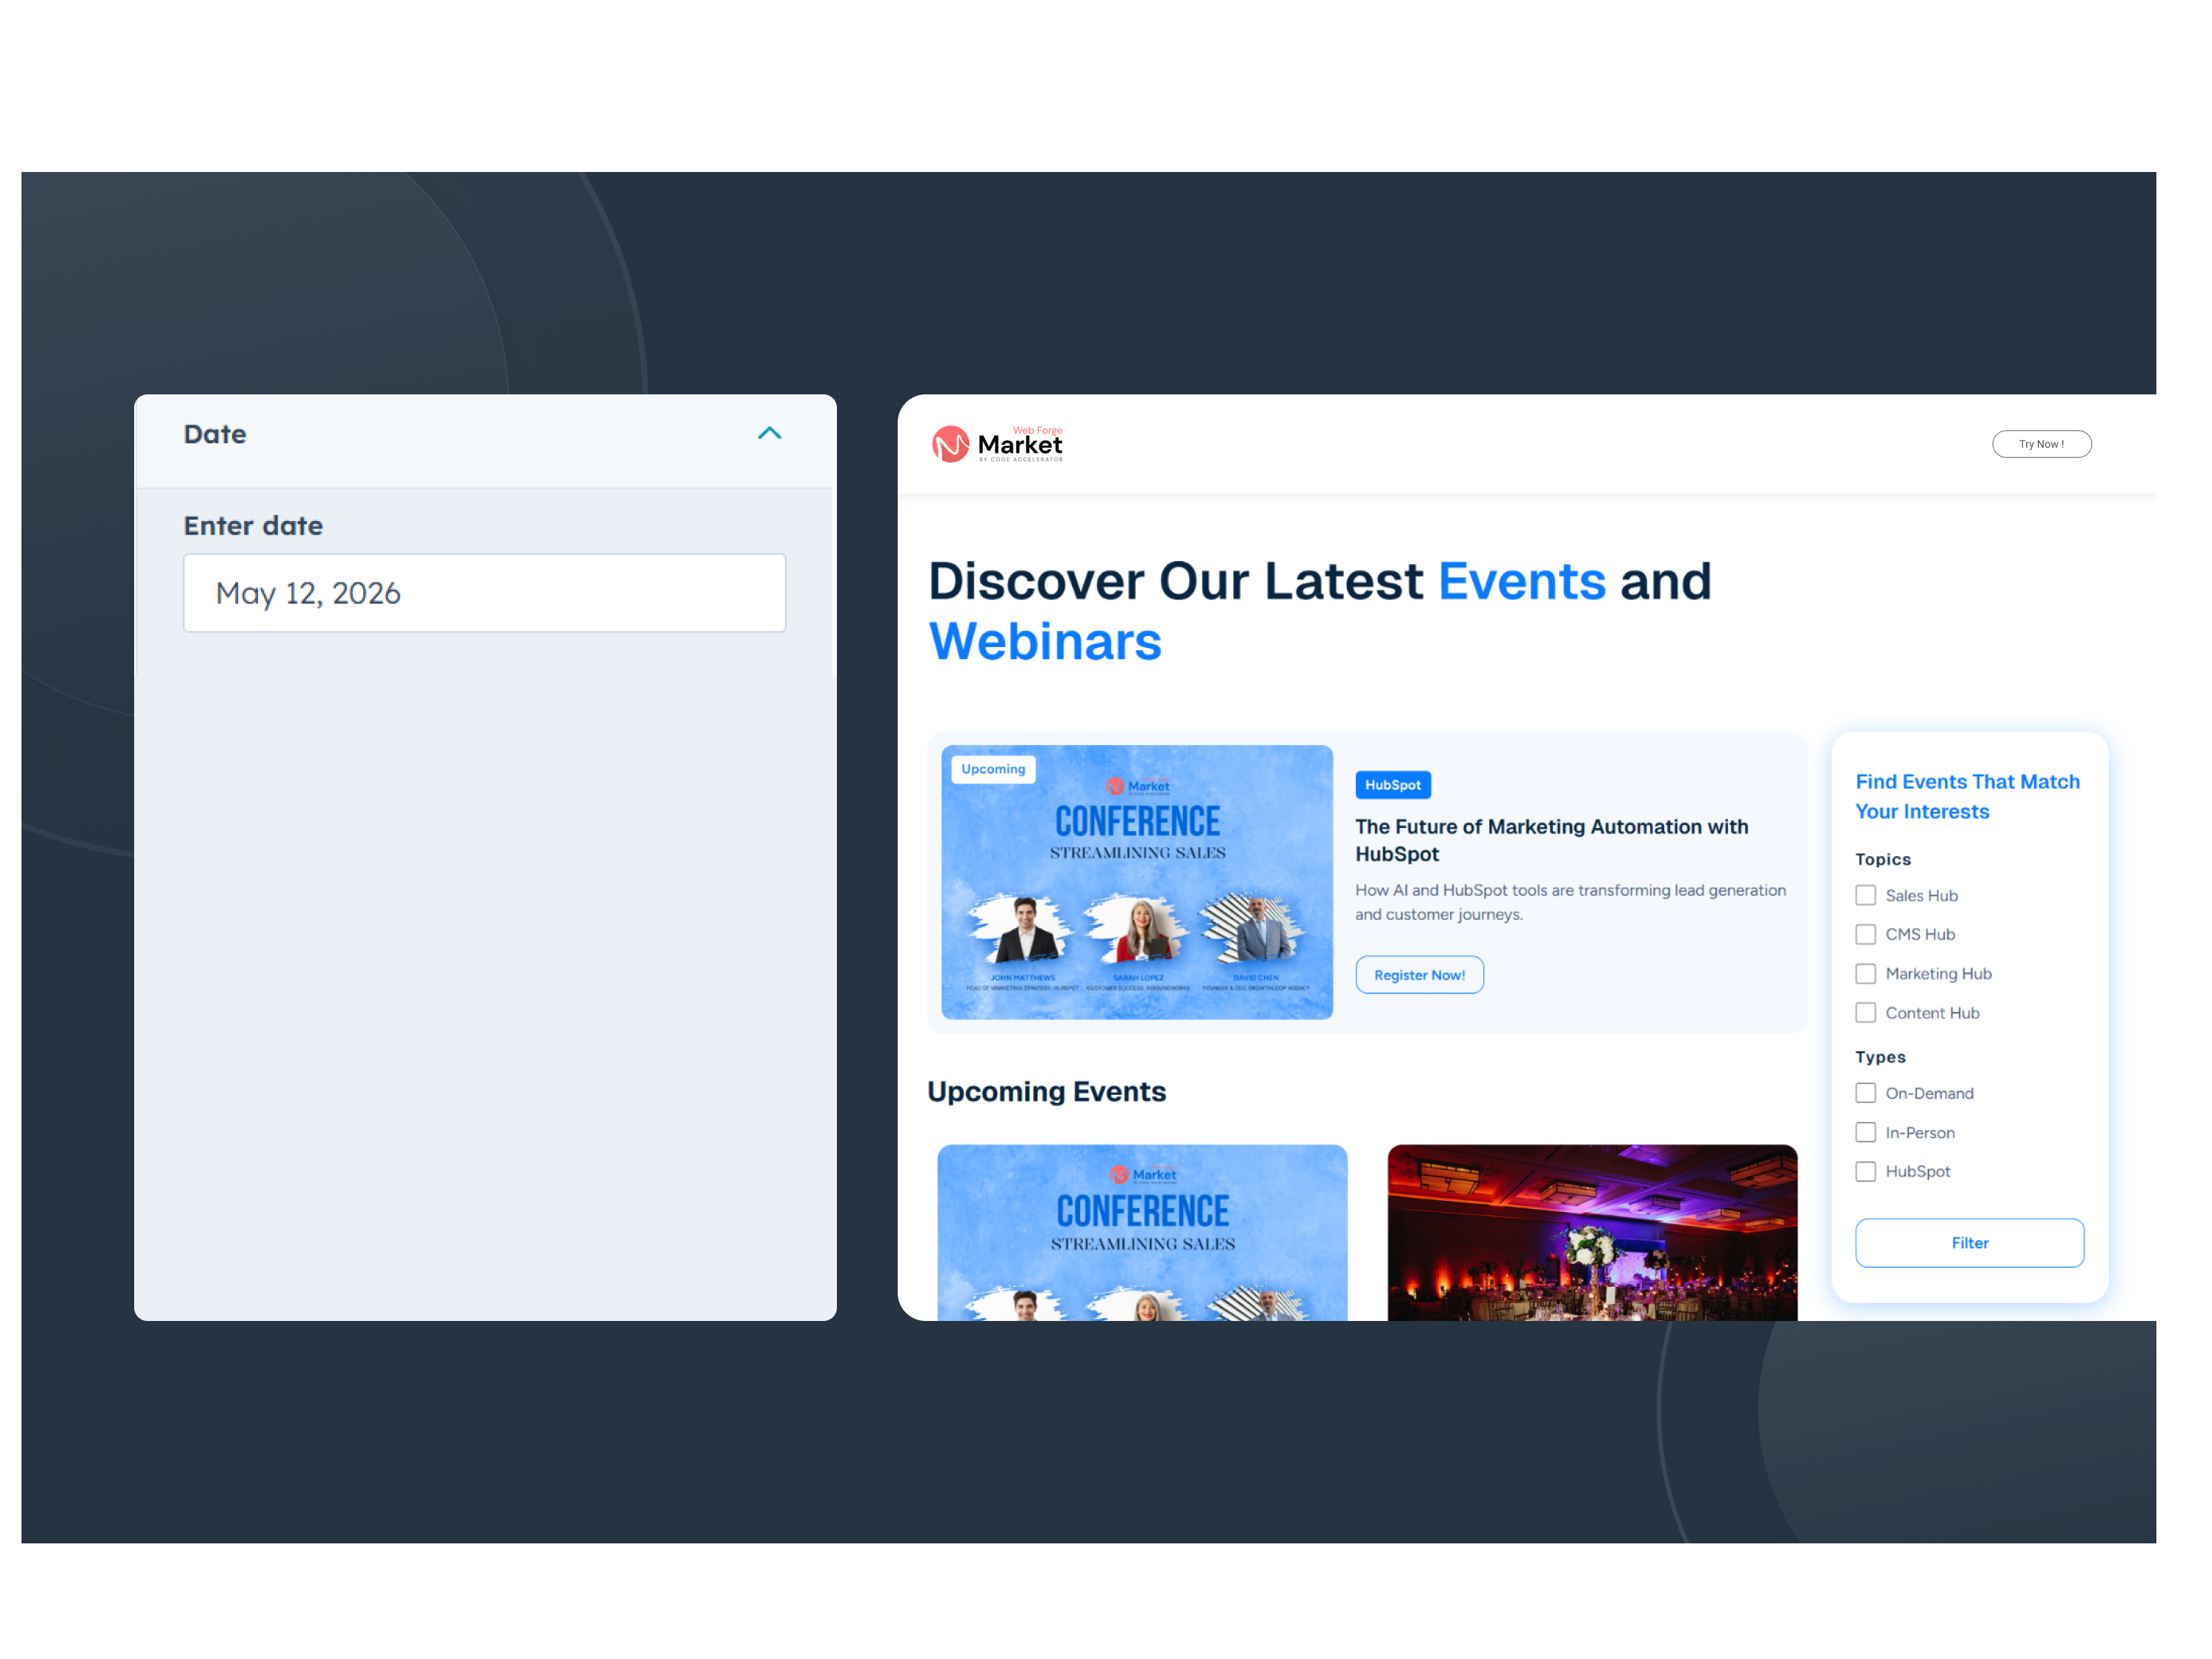Click the Web Forge Market logo
2212x1659 pixels.
tap(997, 444)
